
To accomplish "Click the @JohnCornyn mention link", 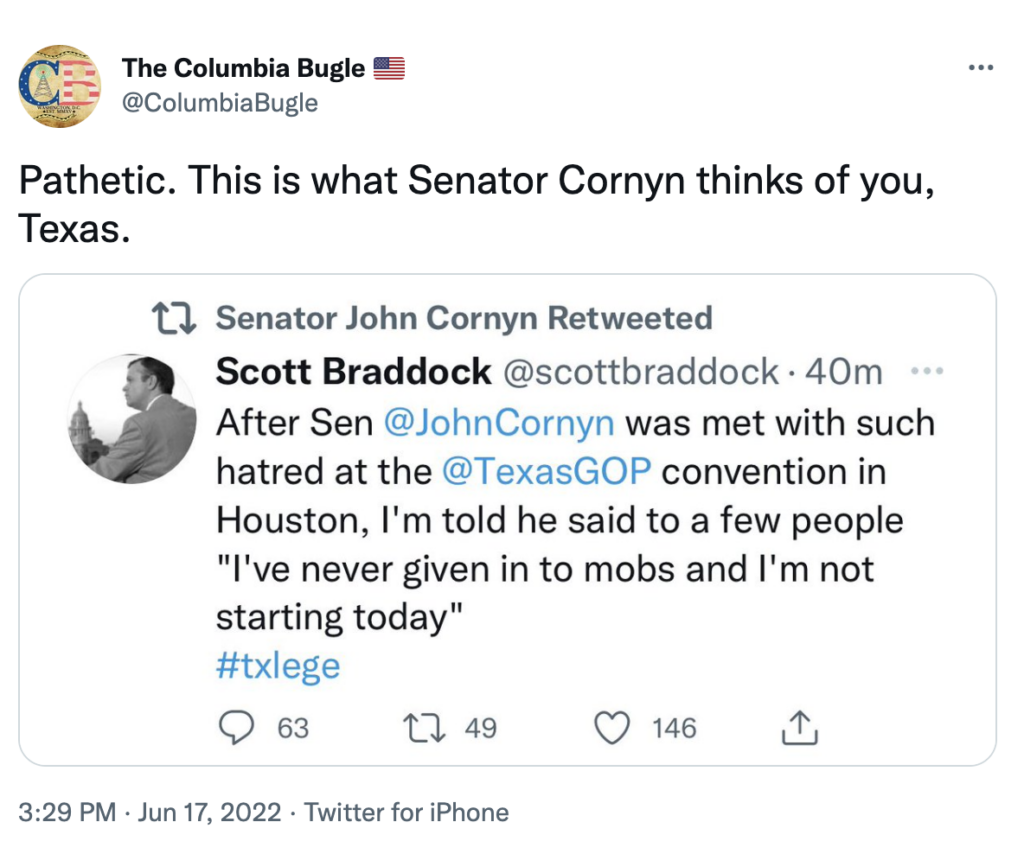I will point(499,422).
